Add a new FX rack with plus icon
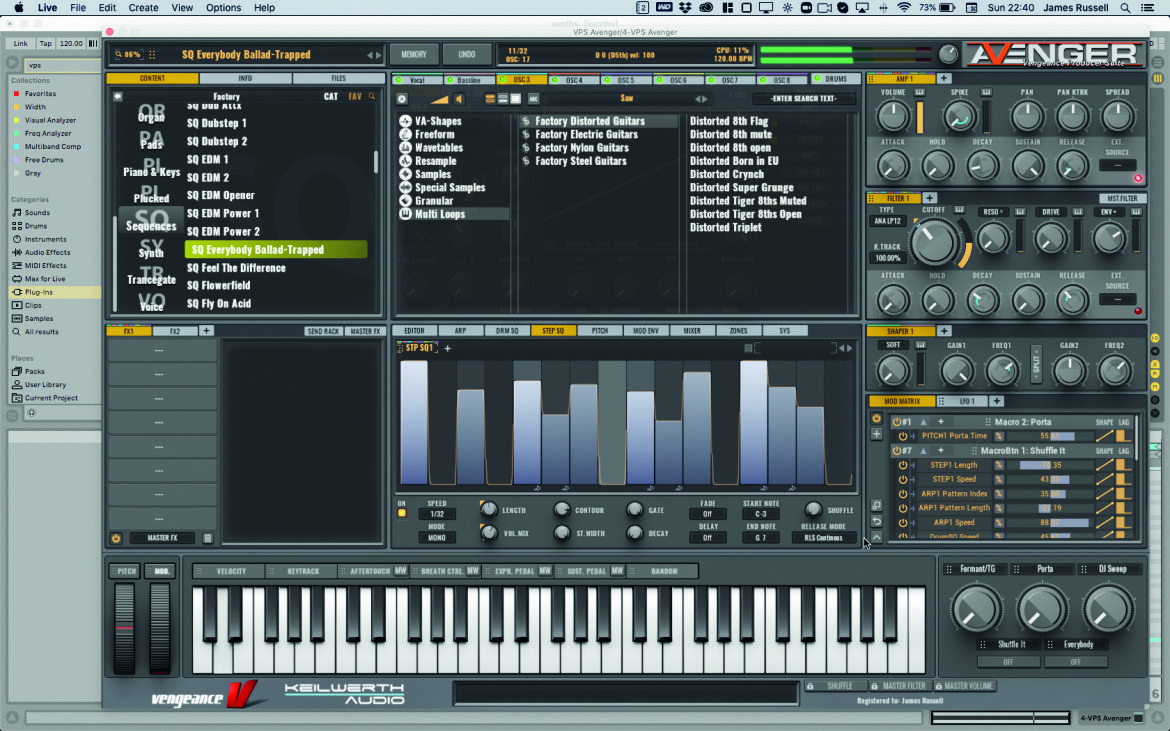The height and width of the screenshot is (731, 1170). pos(207,330)
